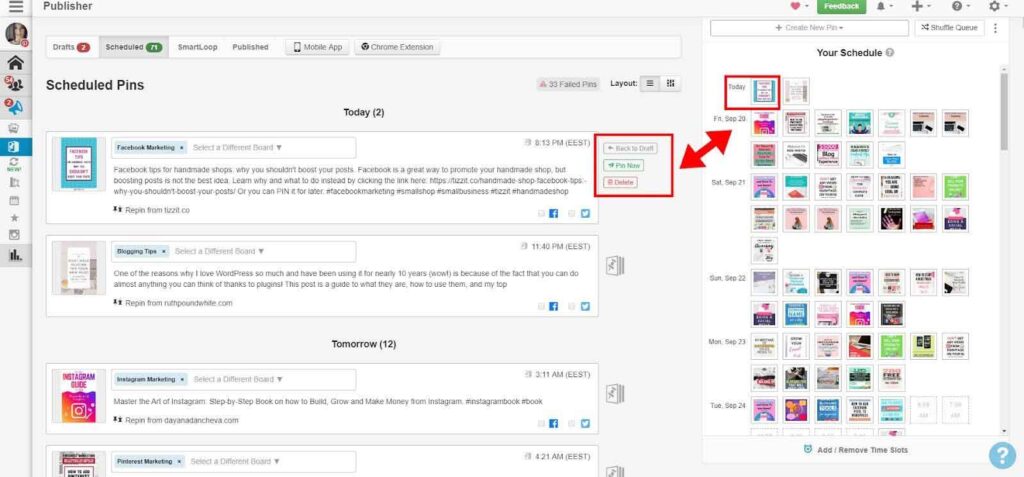Click the green Feedback button
1024x477 pixels.
[841, 7]
